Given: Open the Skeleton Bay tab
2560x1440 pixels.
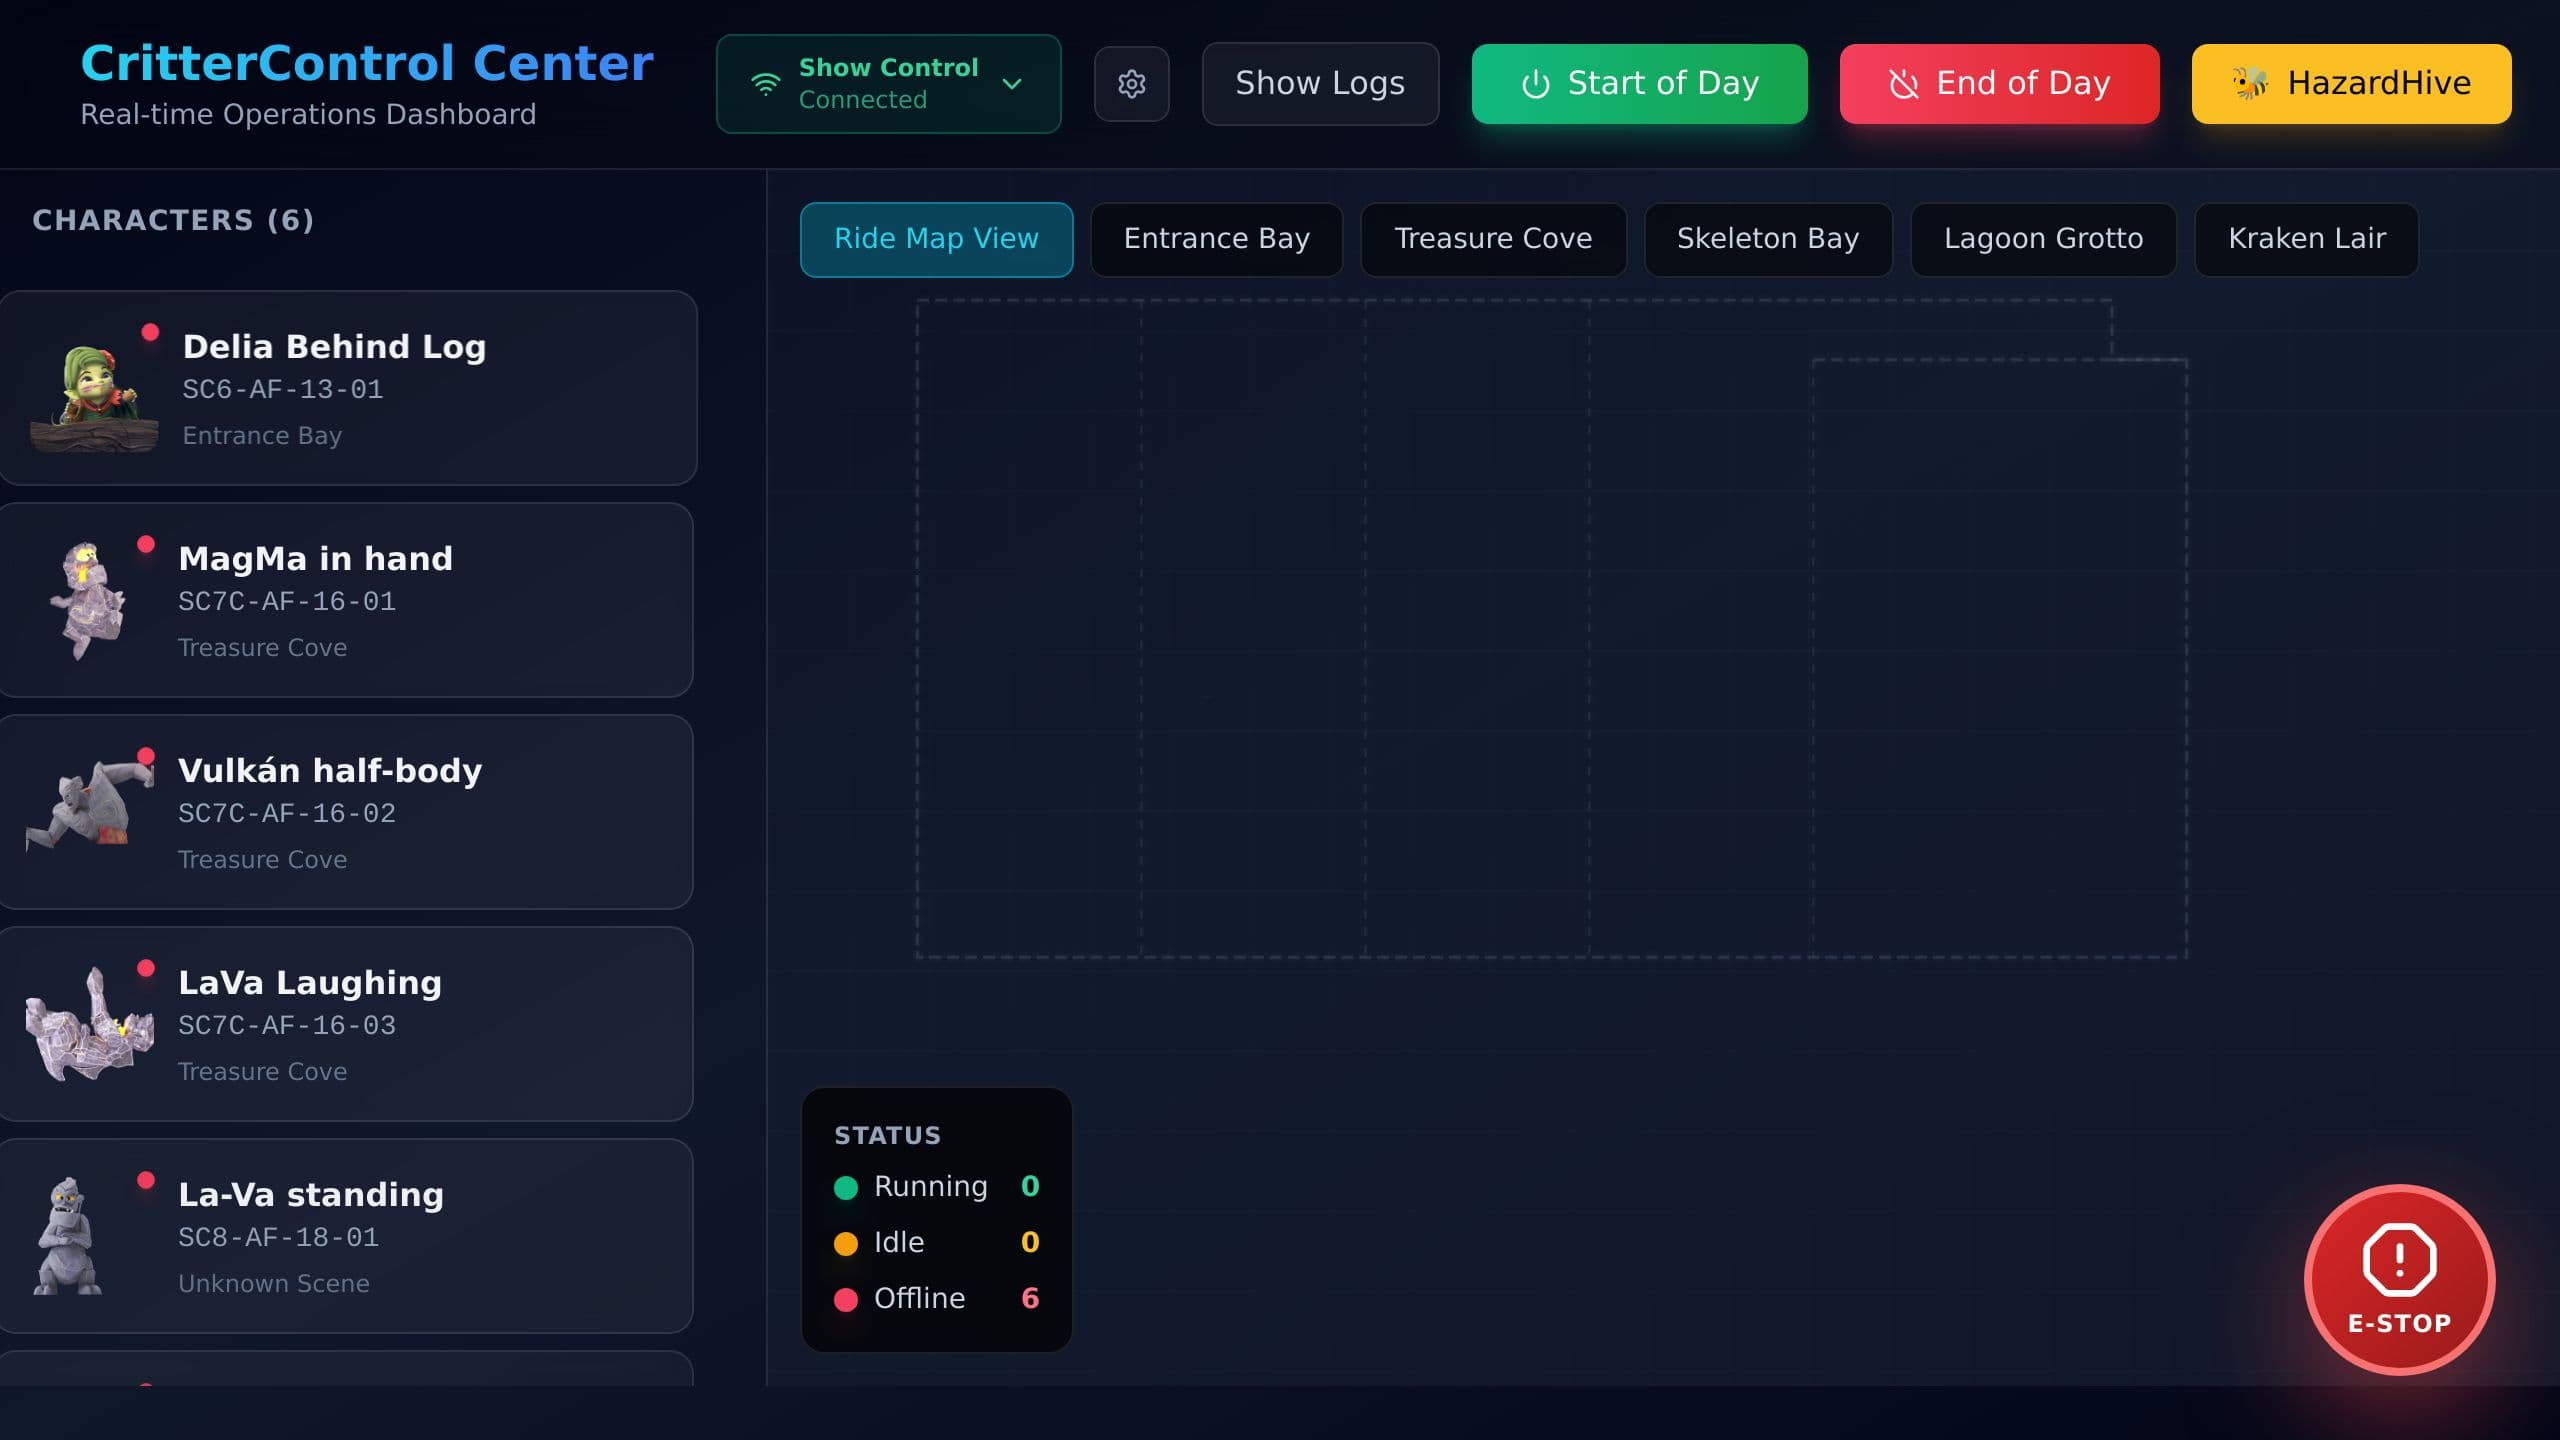Looking at the screenshot, I should click(x=1768, y=239).
